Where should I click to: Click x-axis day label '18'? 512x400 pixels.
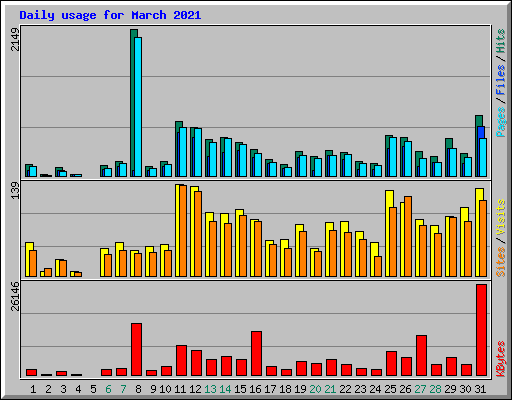[x=285, y=389]
